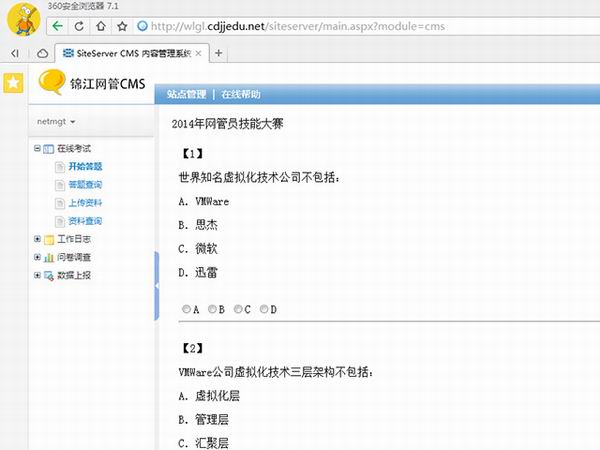Open the 答题查询 link in sidebar

pyautogui.click(x=85, y=185)
